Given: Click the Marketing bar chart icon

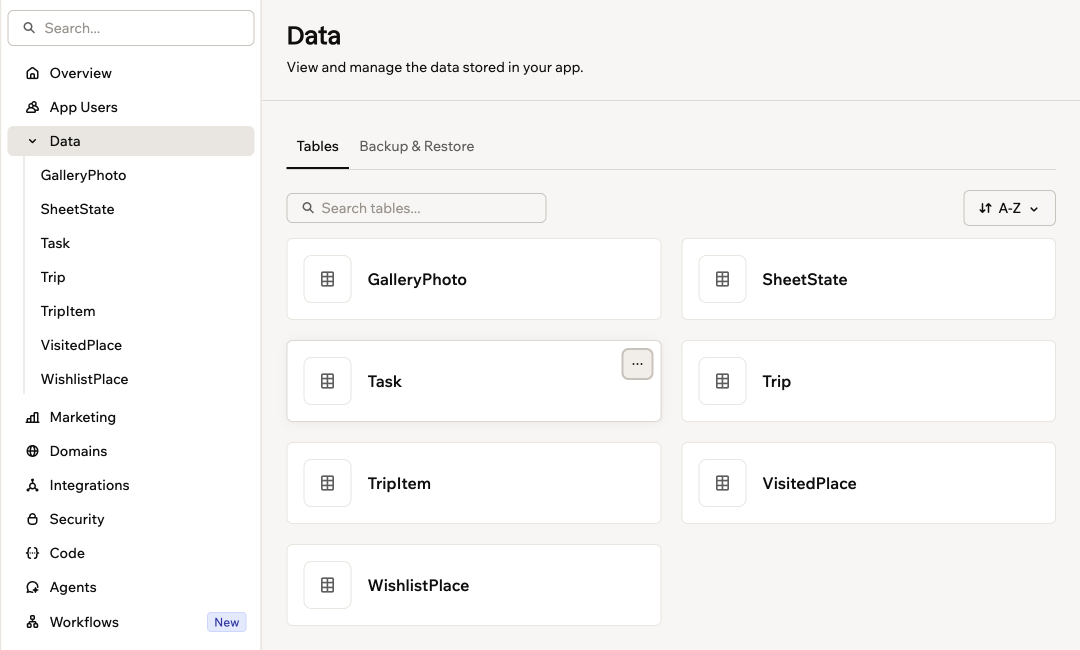Looking at the screenshot, I should pos(32,417).
